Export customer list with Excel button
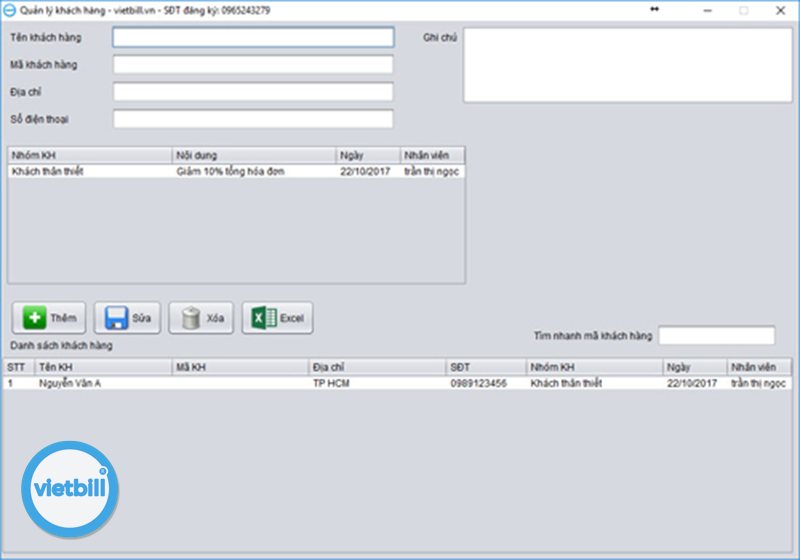 point(278,318)
